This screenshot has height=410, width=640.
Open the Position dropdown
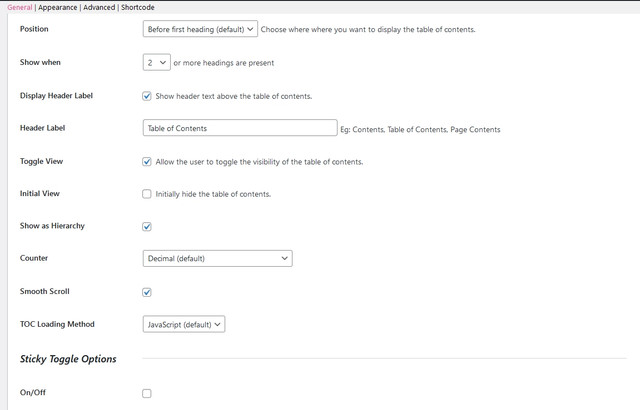click(x=200, y=29)
